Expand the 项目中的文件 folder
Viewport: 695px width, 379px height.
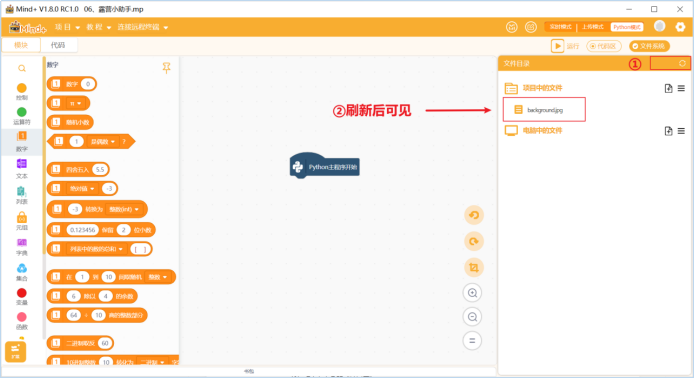(x=534, y=88)
